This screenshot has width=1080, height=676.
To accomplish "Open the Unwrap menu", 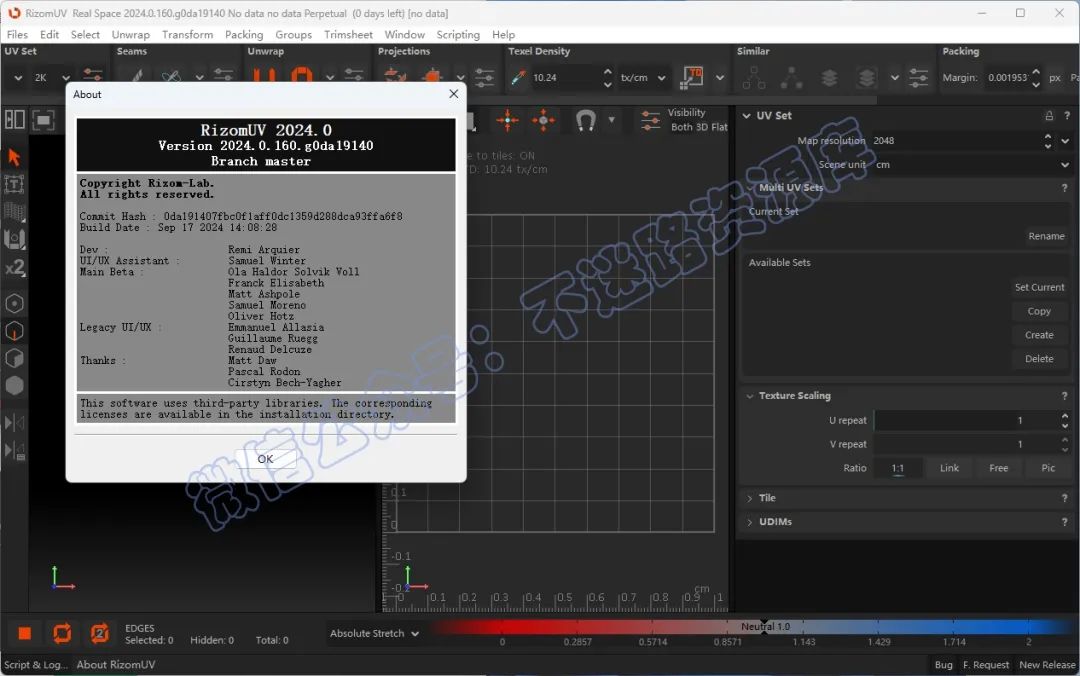I will [x=130, y=34].
